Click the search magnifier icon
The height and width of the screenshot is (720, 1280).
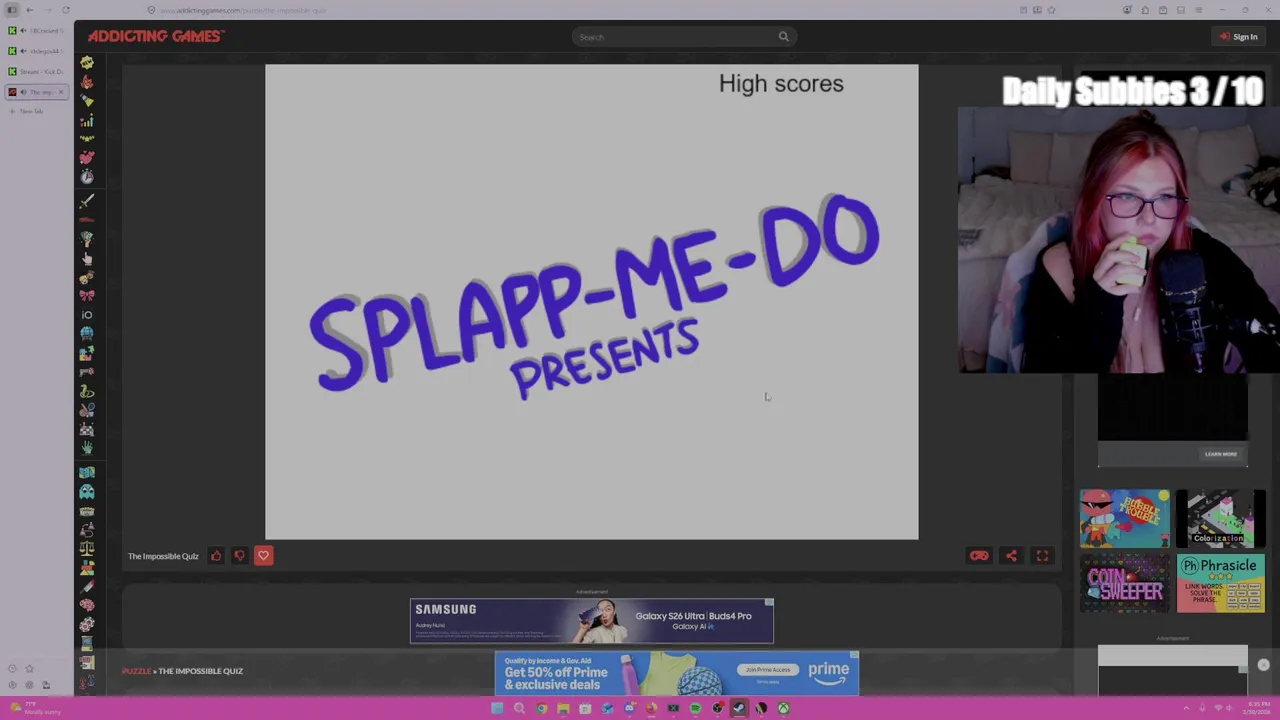[x=784, y=37]
